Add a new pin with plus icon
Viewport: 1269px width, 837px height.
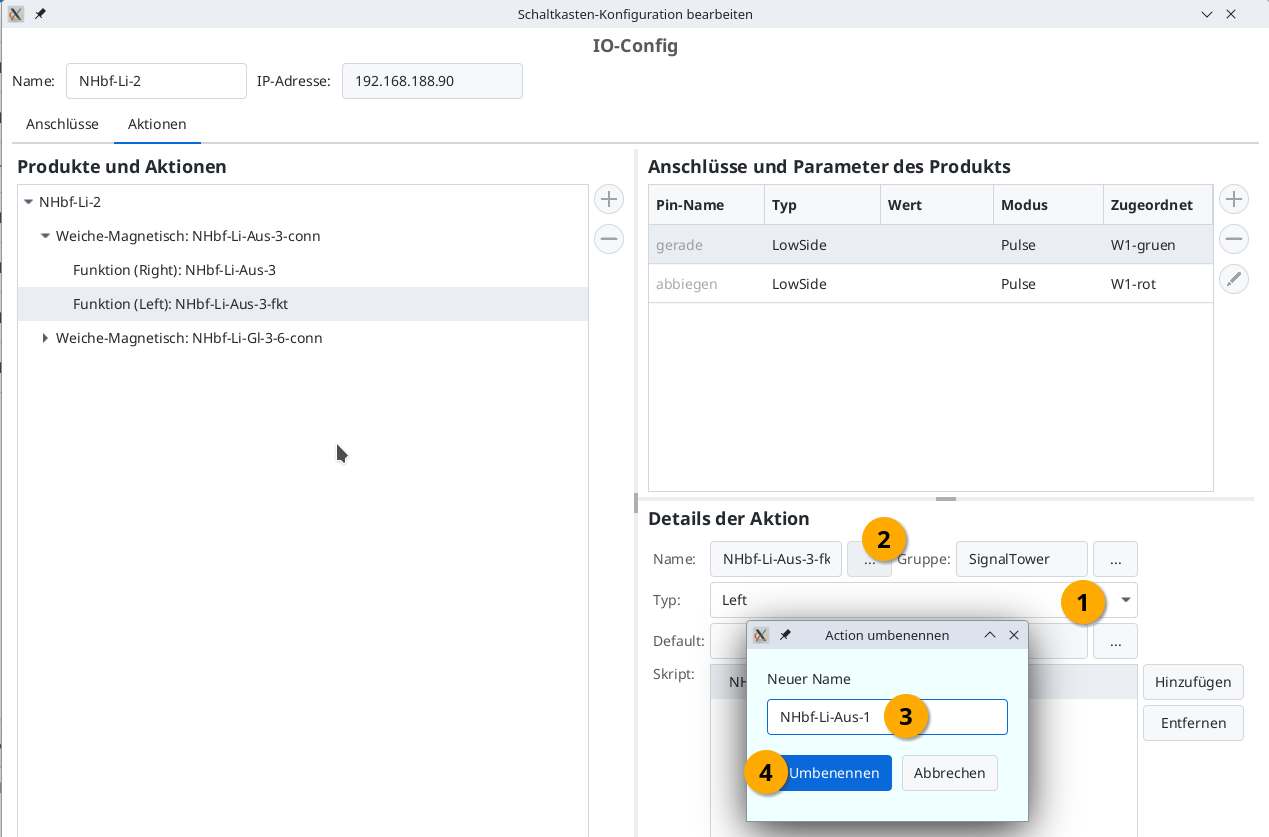coord(1235,199)
